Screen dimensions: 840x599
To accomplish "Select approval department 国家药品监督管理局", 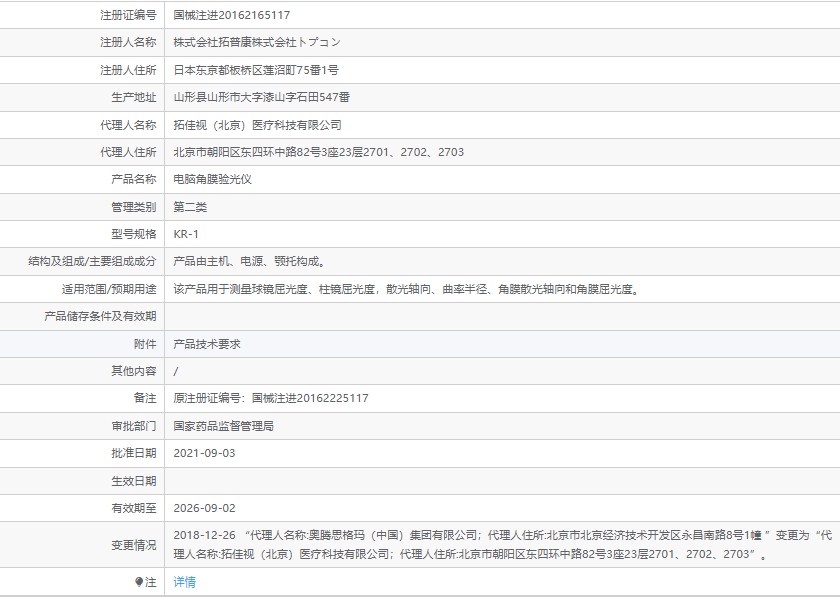I will tap(223, 426).
